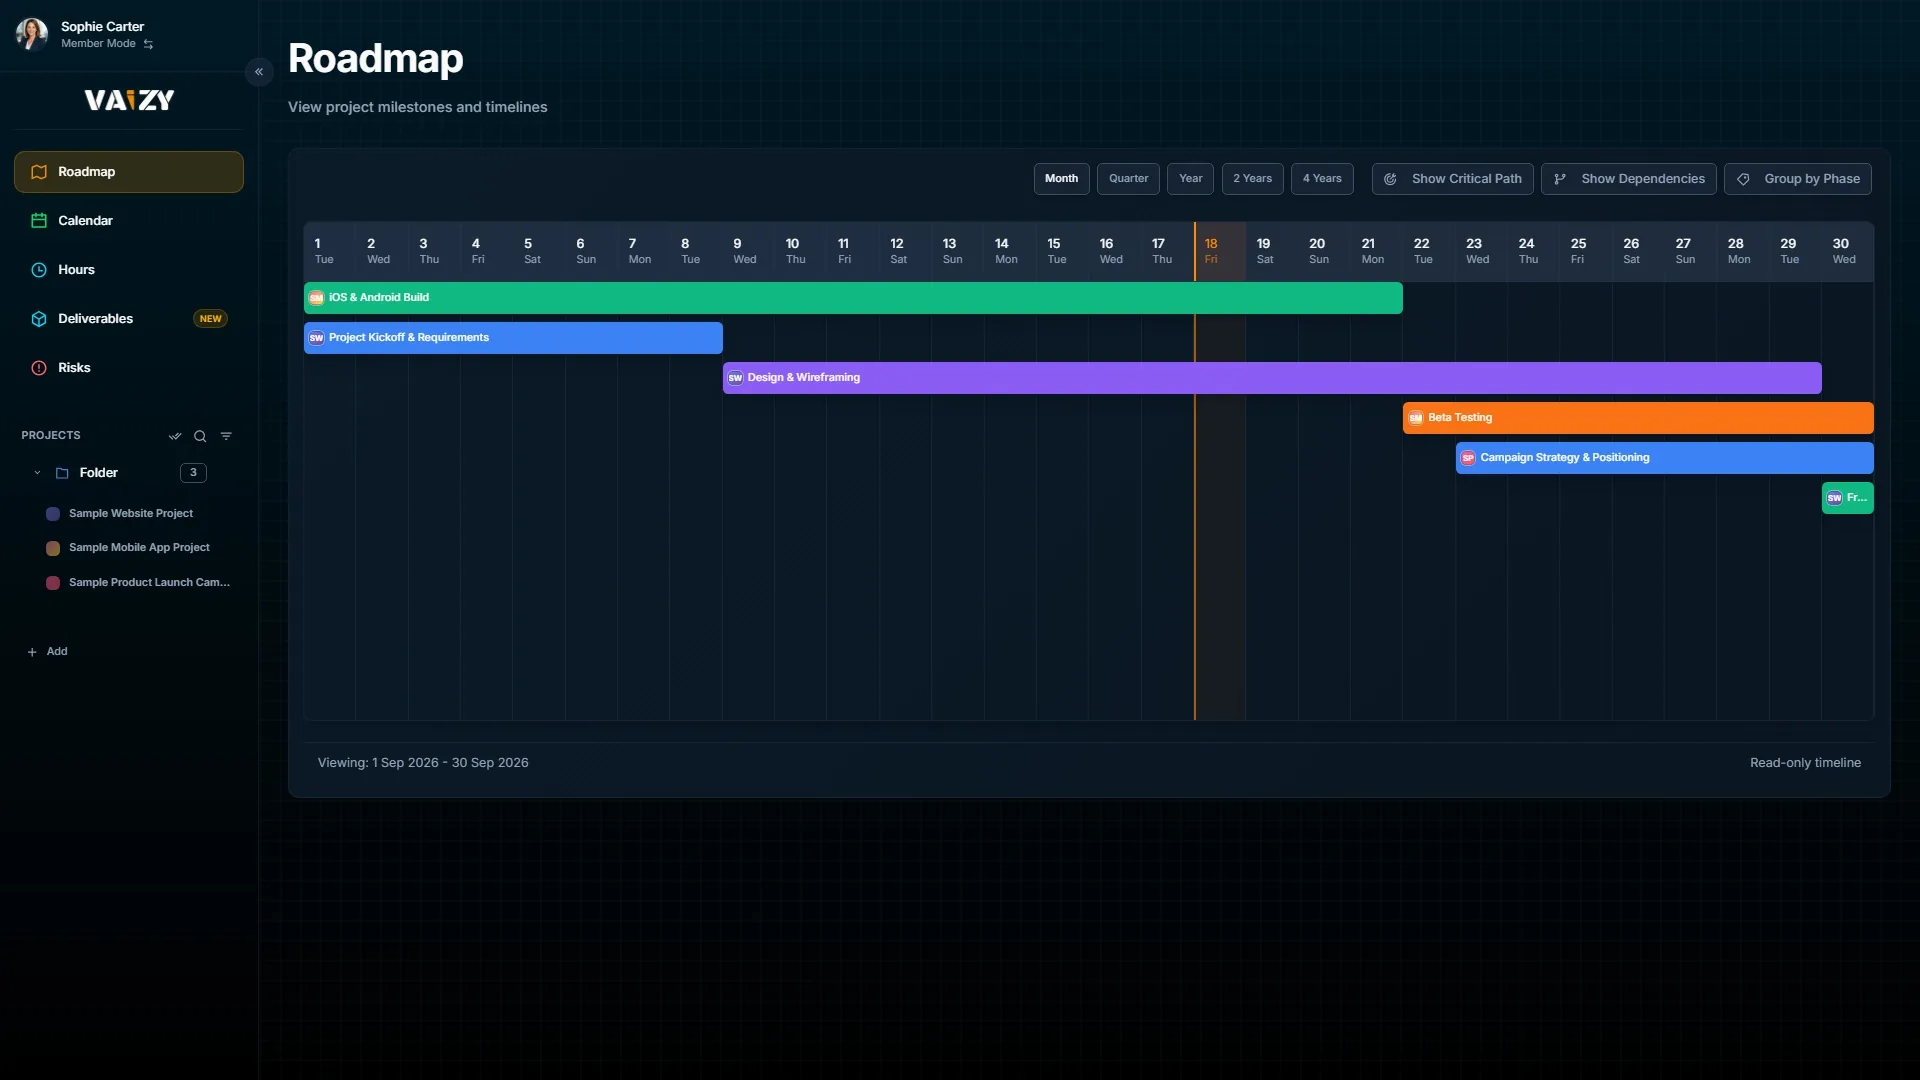The width and height of the screenshot is (1920, 1080).
Task: Select the Design & Wireframing bar
Action: click(1272, 378)
